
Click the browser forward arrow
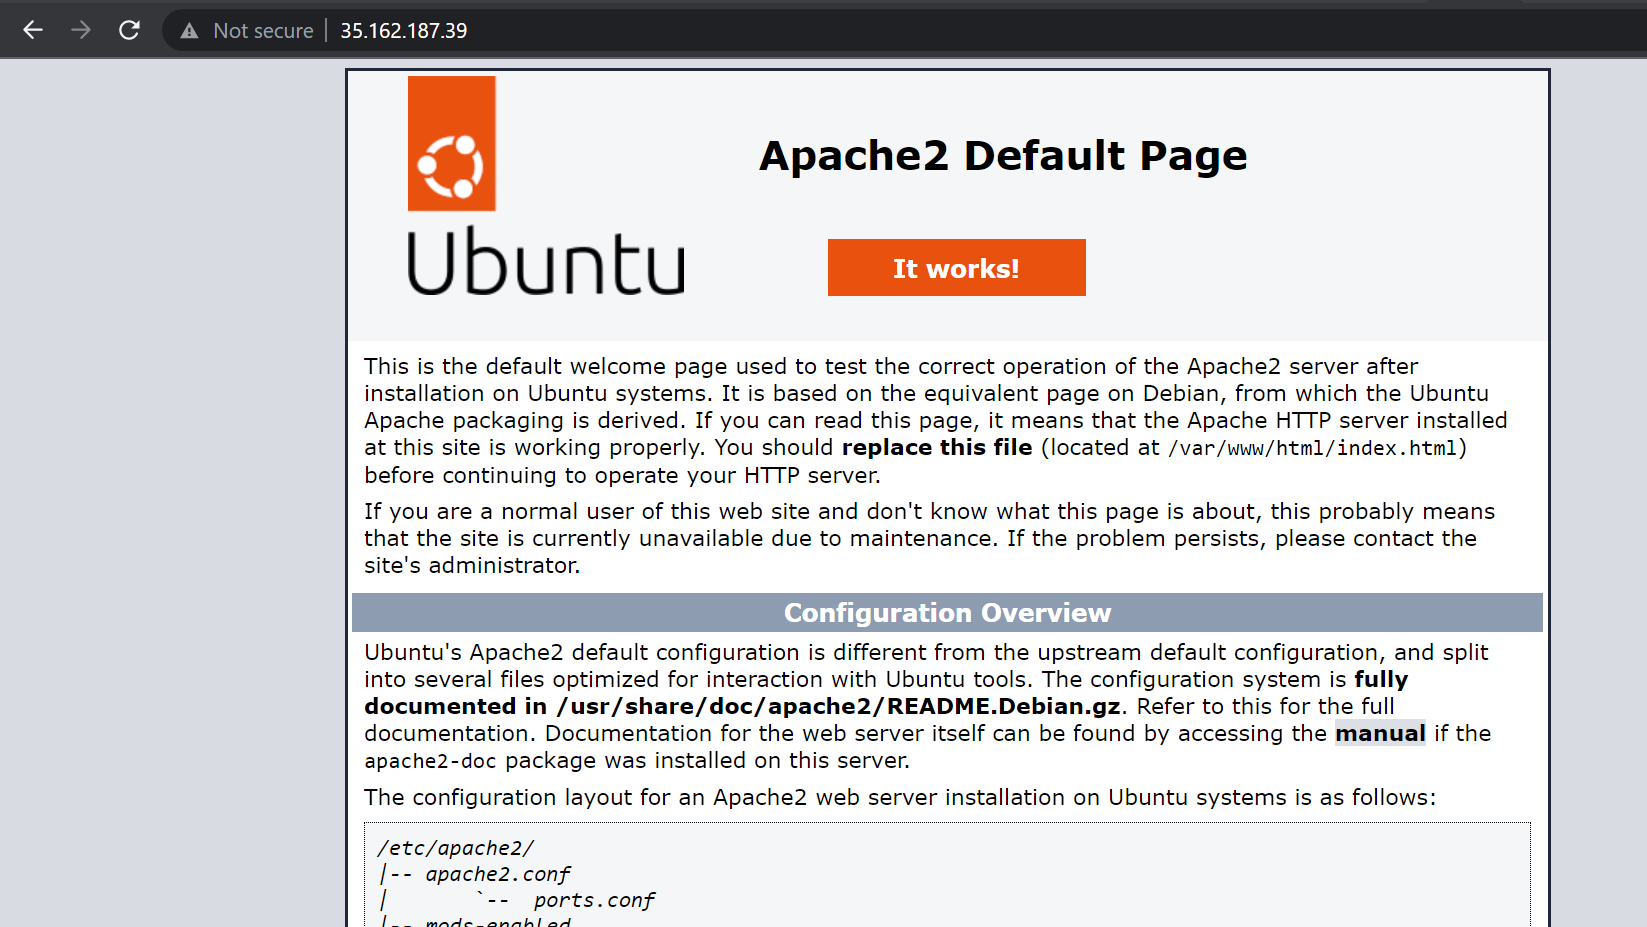pyautogui.click(x=81, y=30)
